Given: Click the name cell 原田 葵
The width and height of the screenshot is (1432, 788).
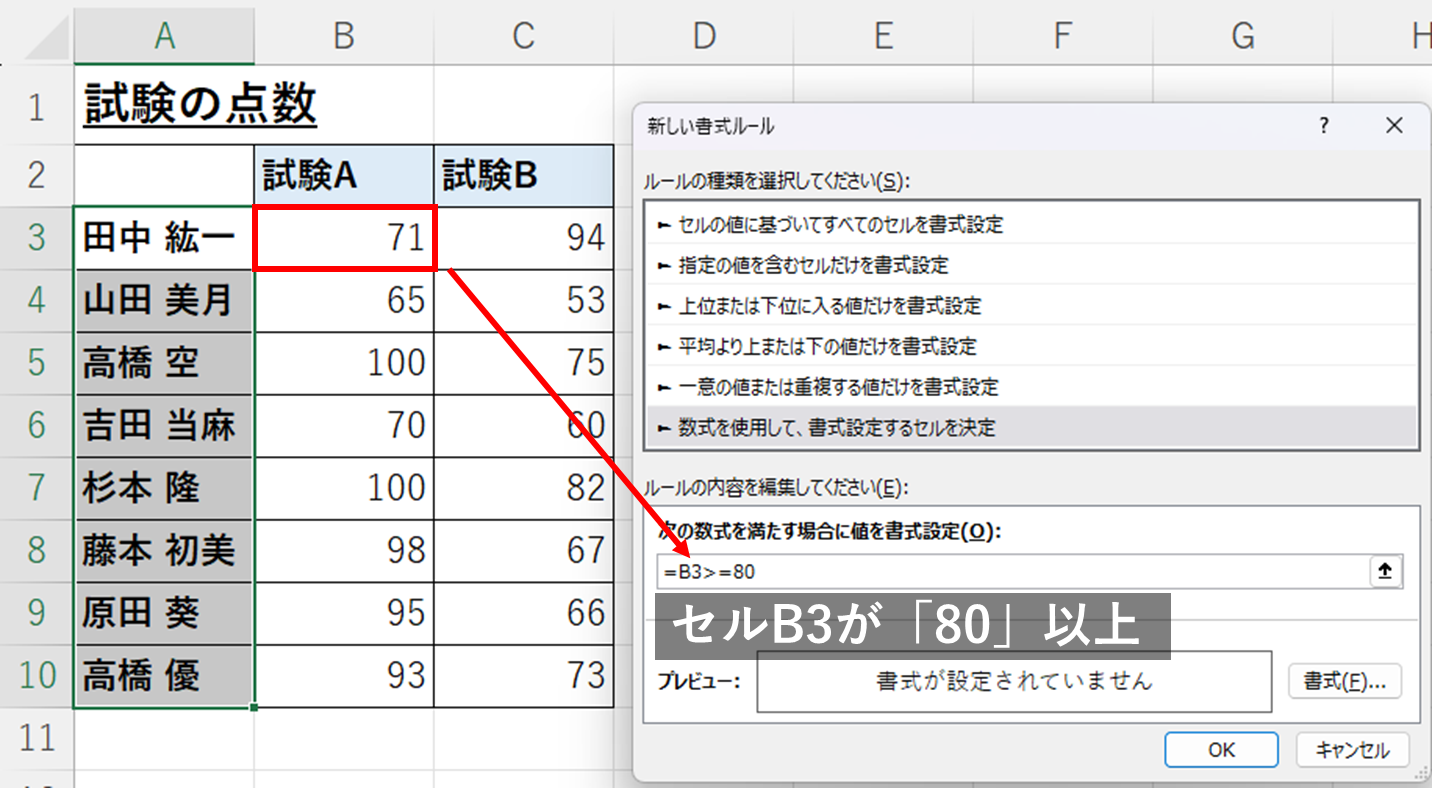Looking at the screenshot, I should (x=164, y=613).
